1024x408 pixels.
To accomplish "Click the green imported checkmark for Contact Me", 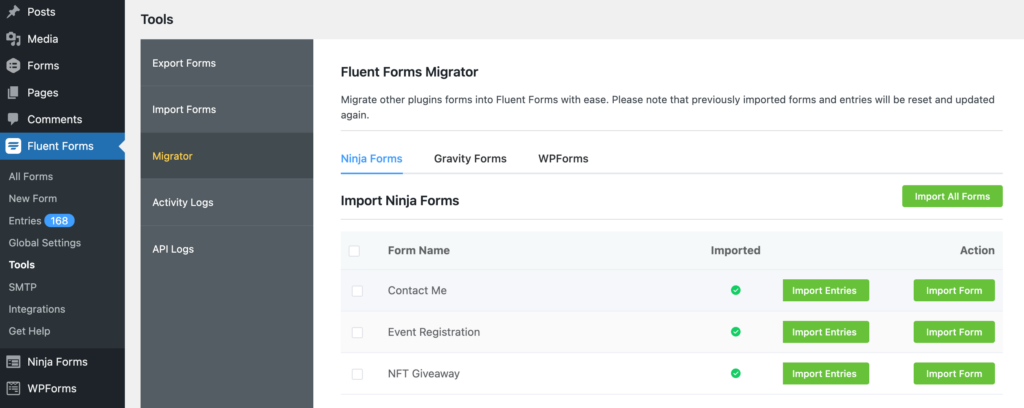I will [735, 290].
